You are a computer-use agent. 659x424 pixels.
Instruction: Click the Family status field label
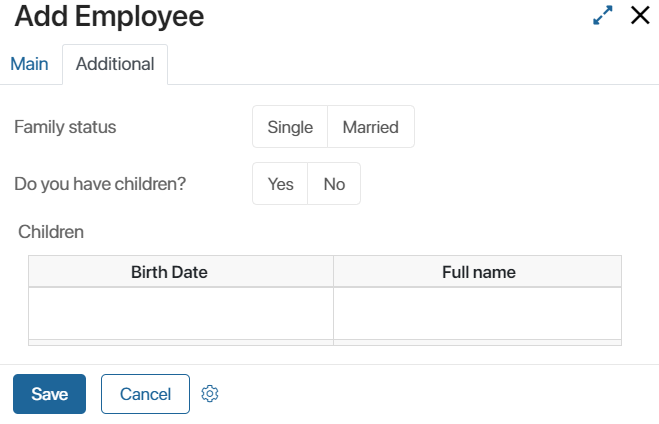coord(65,127)
